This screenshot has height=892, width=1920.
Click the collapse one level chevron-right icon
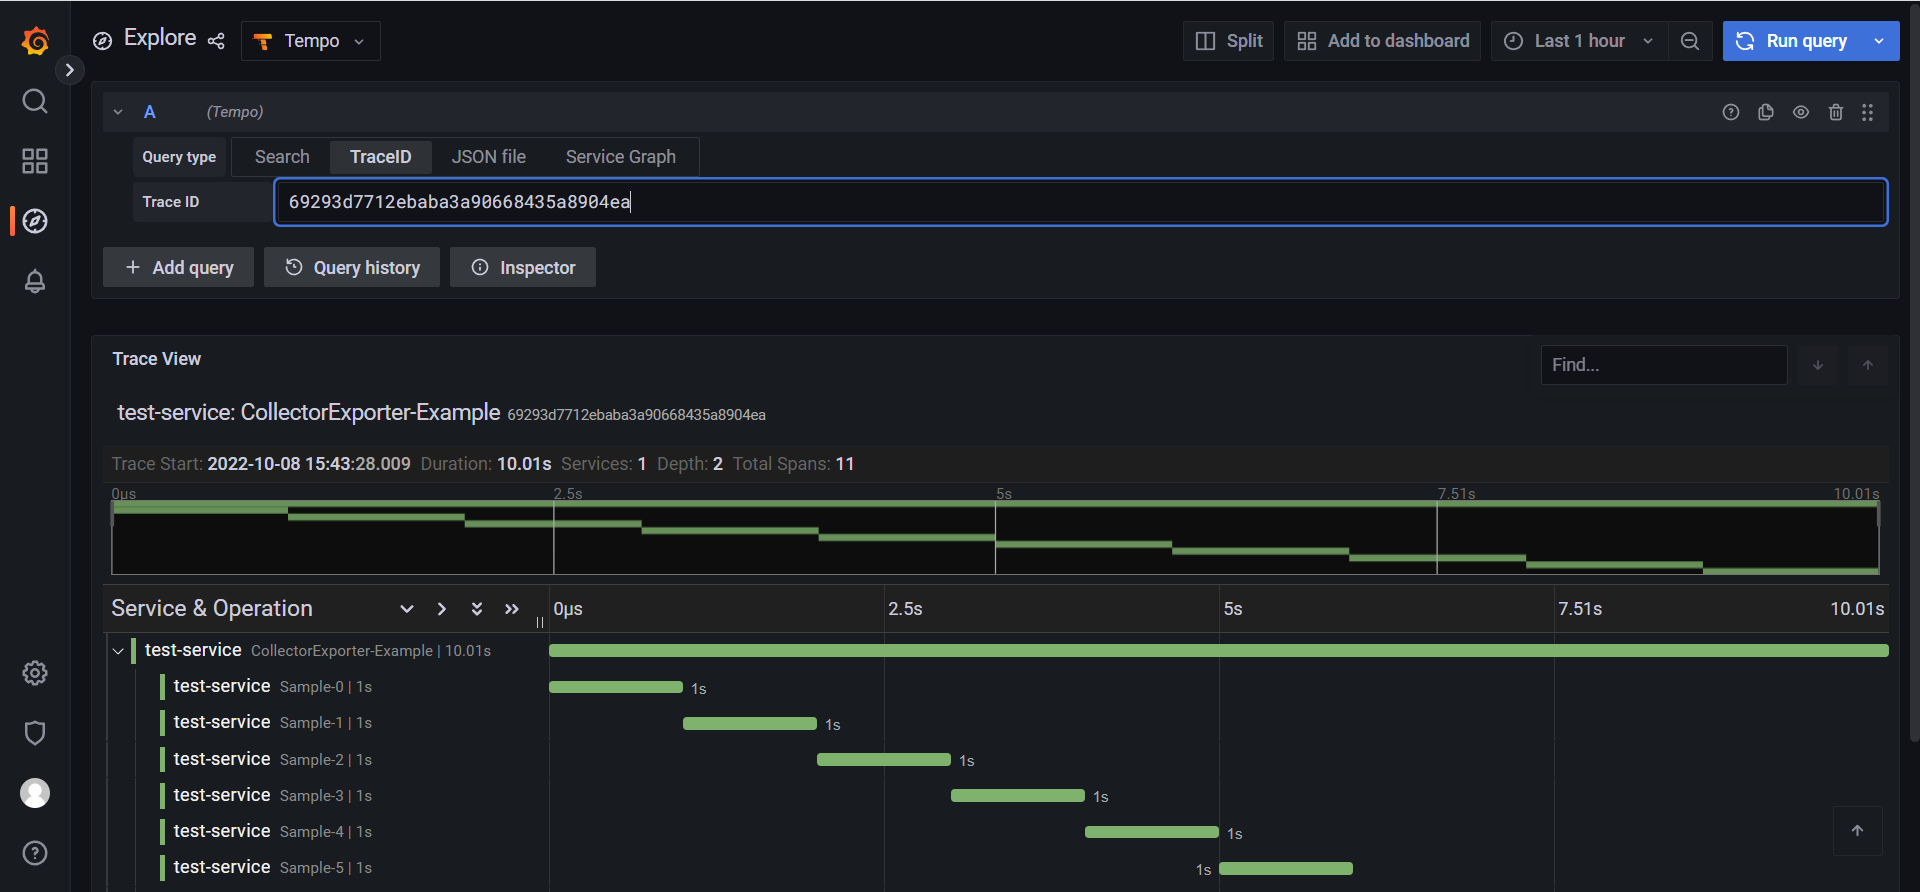pos(442,609)
